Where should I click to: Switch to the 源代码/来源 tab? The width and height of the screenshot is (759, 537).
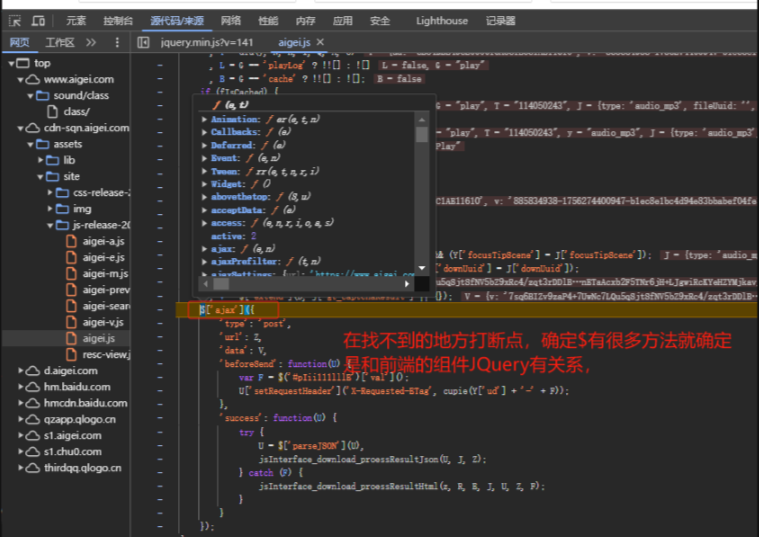(x=177, y=21)
